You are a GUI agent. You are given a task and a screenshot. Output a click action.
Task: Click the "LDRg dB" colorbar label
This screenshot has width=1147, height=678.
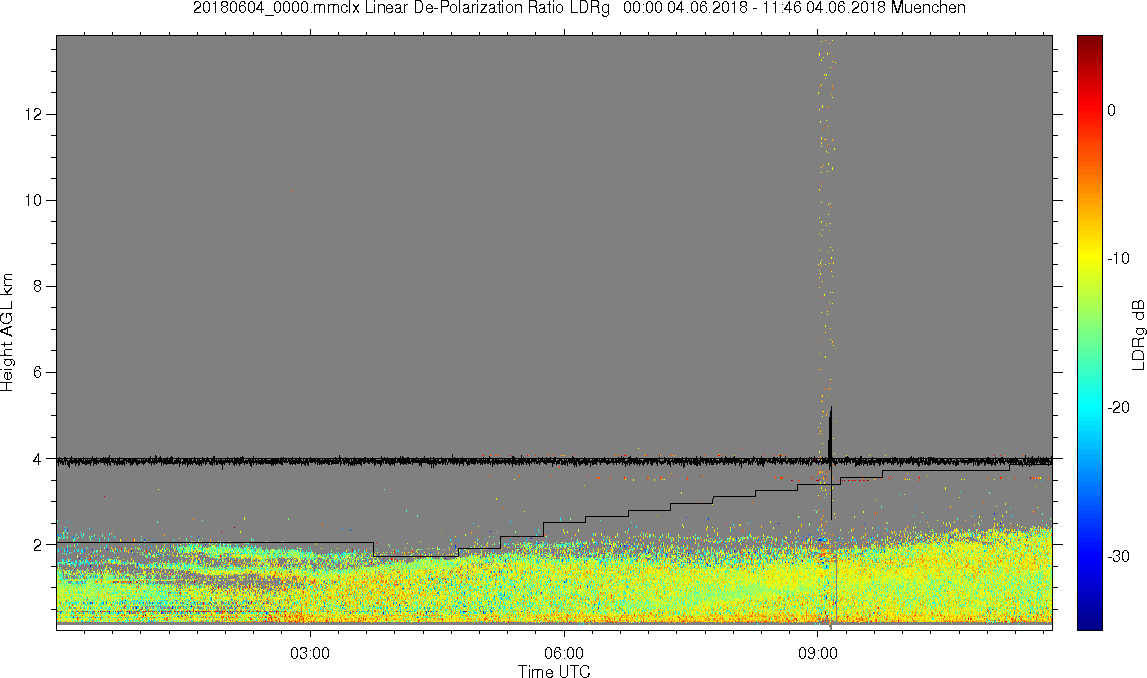click(1137, 334)
